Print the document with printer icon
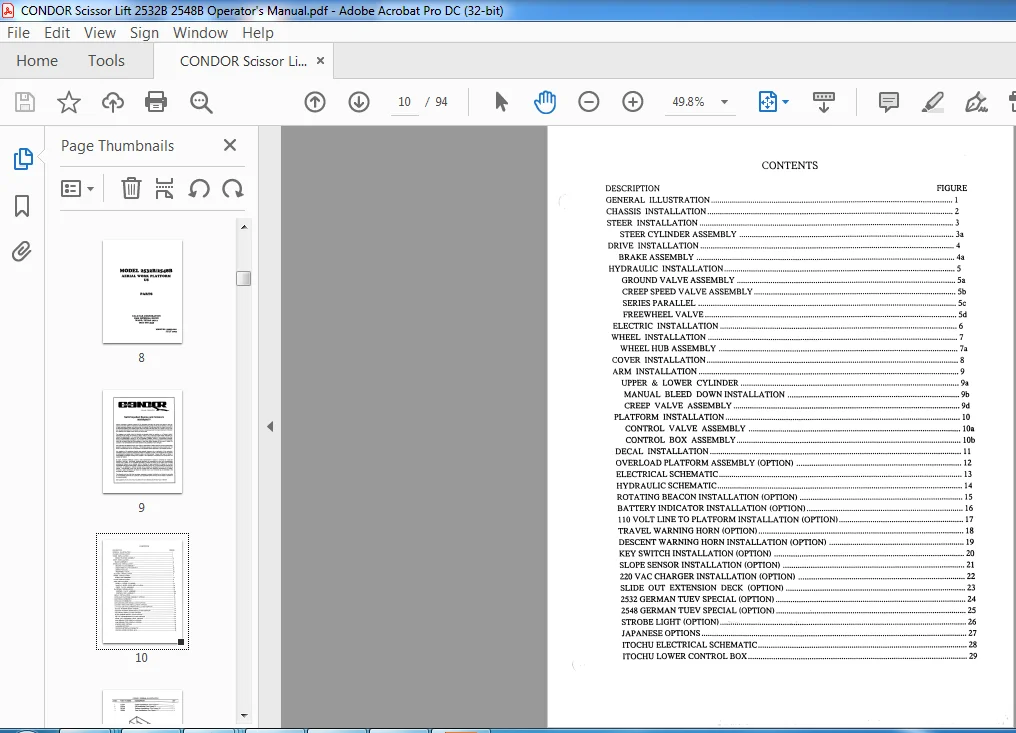The width and height of the screenshot is (1016, 733). [156, 102]
